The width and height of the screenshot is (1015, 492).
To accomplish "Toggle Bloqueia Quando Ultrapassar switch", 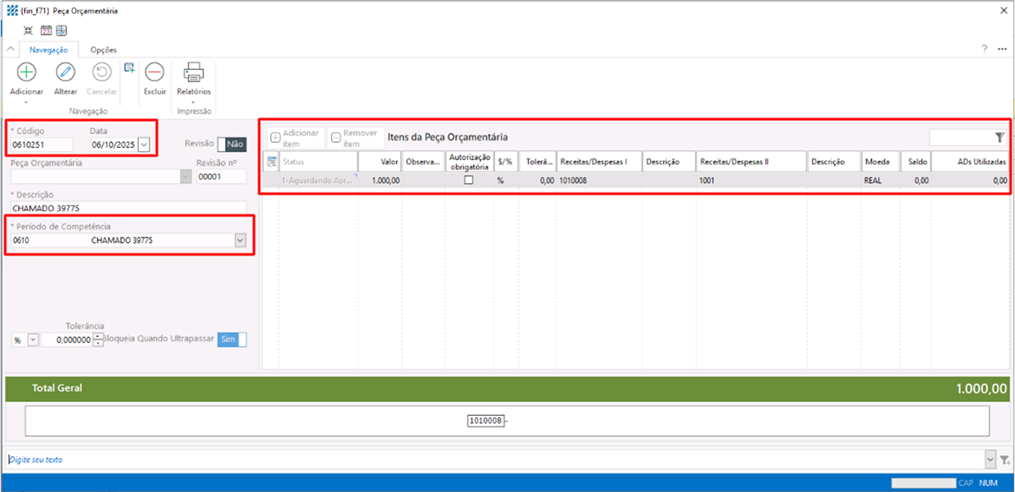I will pyautogui.click(x=232, y=340).
